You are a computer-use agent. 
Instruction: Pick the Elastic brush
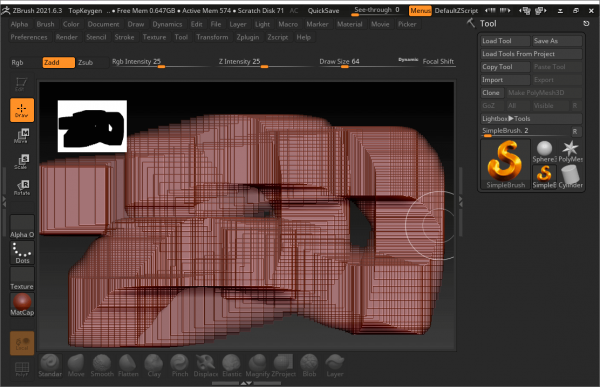pyautogui.click(x=232, y=366)
